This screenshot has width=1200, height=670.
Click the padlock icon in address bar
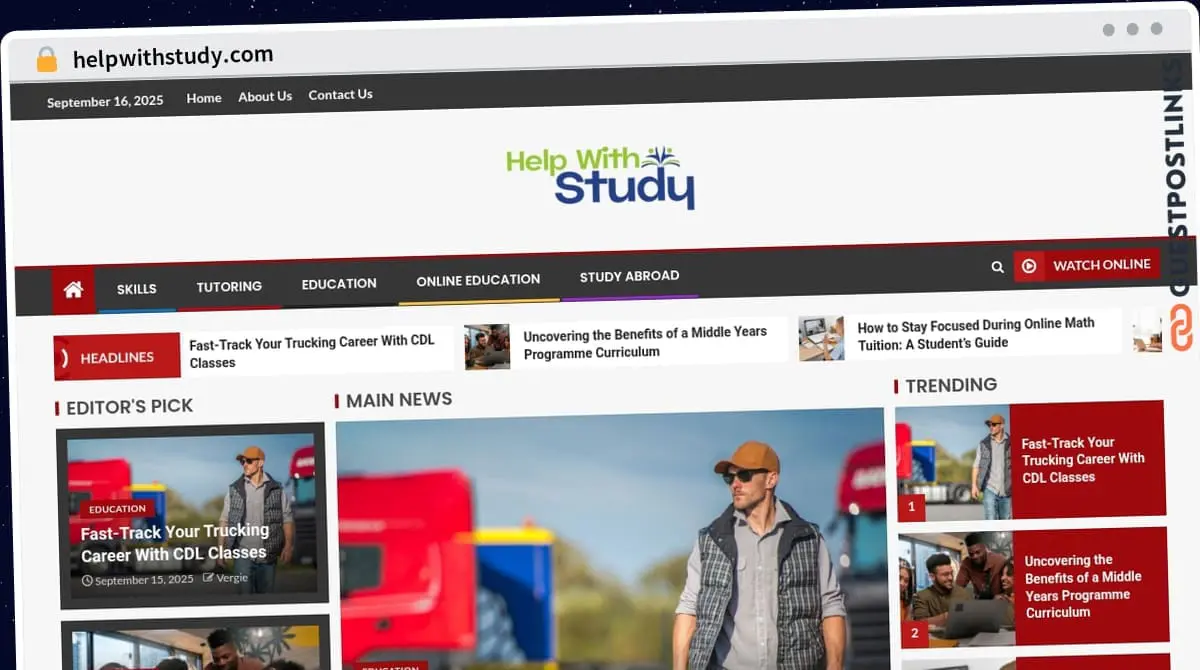point(47,60)
